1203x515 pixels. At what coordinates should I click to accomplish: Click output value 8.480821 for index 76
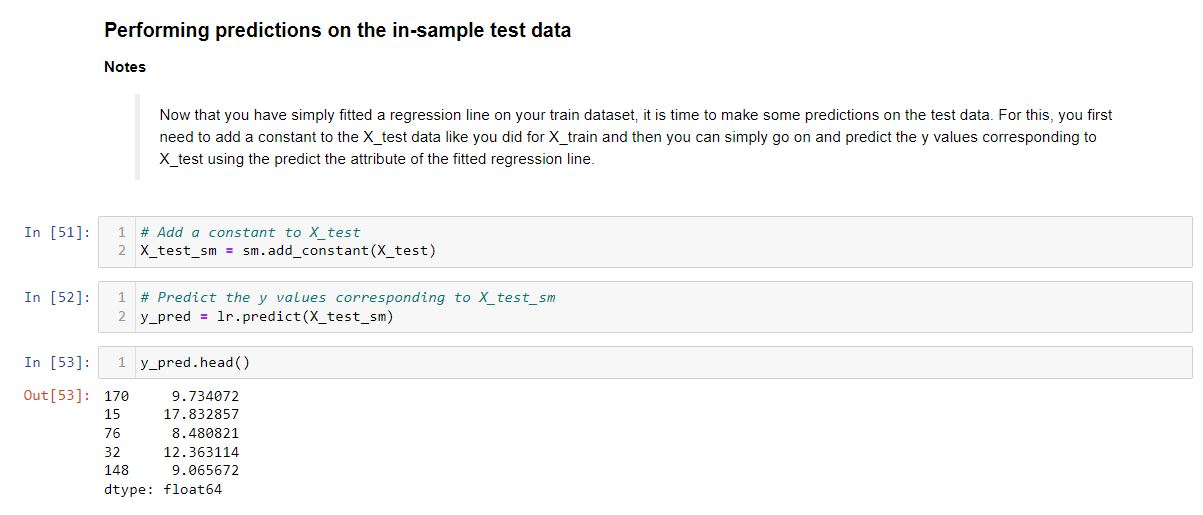pyautogui.click(x=205, y=433)
